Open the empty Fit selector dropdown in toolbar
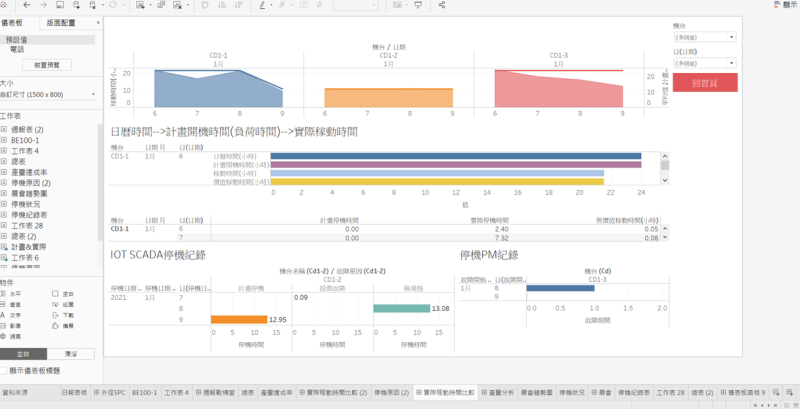Screen dimensions: 800x409 pos(356,5)
